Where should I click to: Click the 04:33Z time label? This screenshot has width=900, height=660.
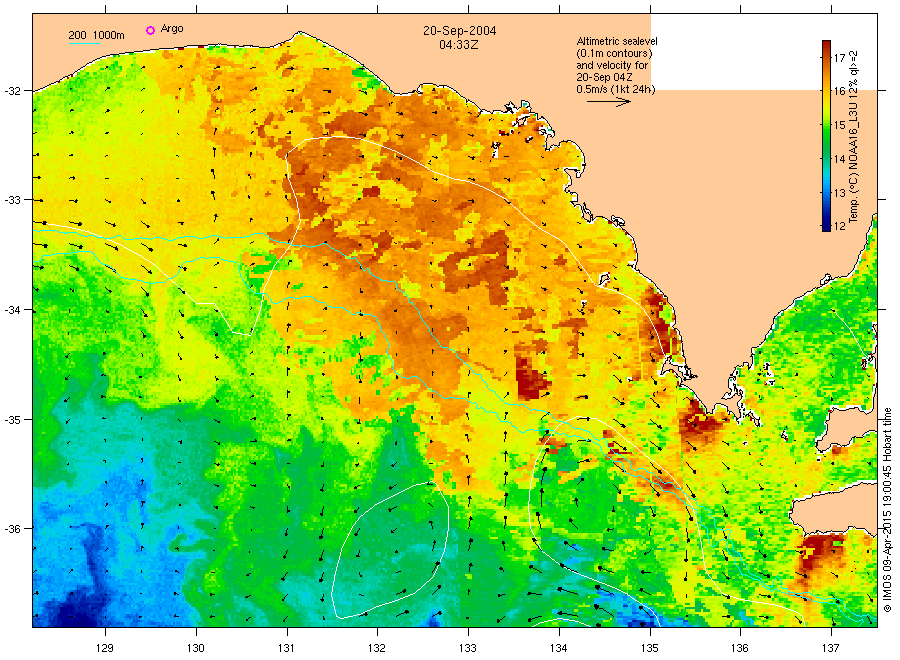[459, 45]
